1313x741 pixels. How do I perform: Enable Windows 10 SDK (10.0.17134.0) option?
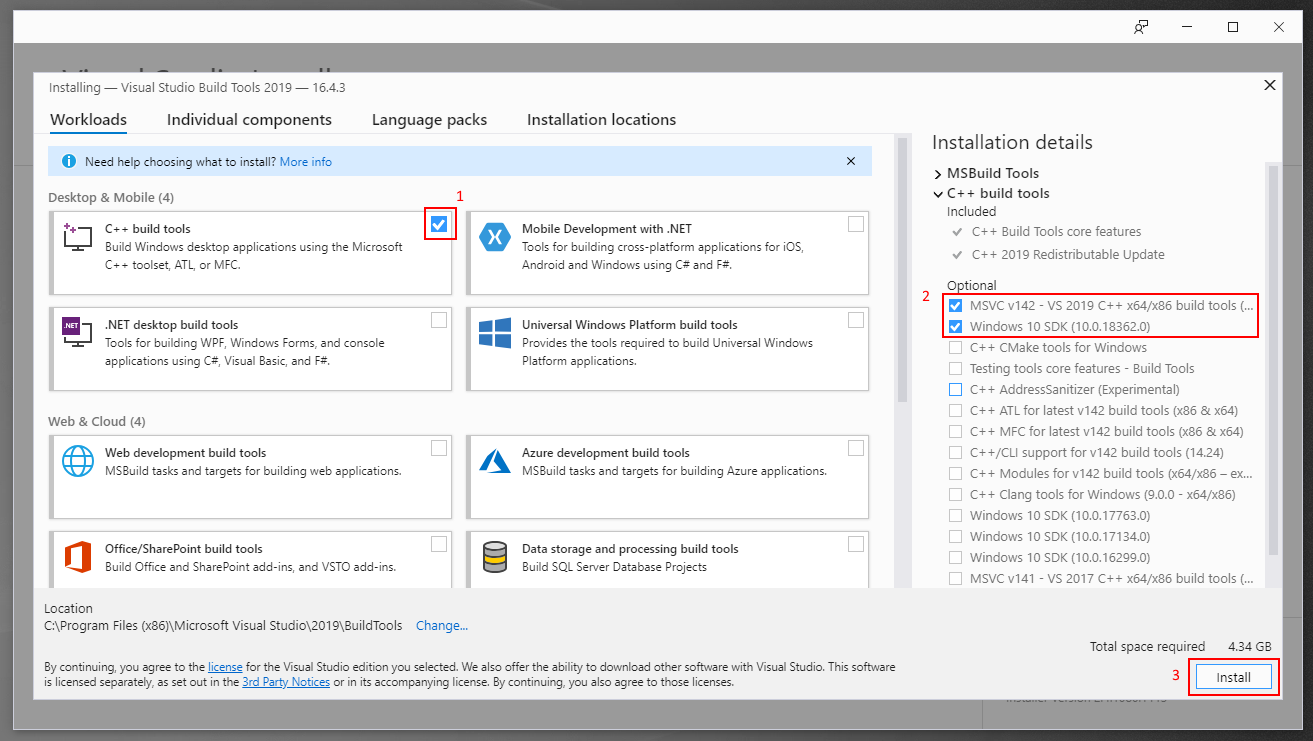click(956, 537)
